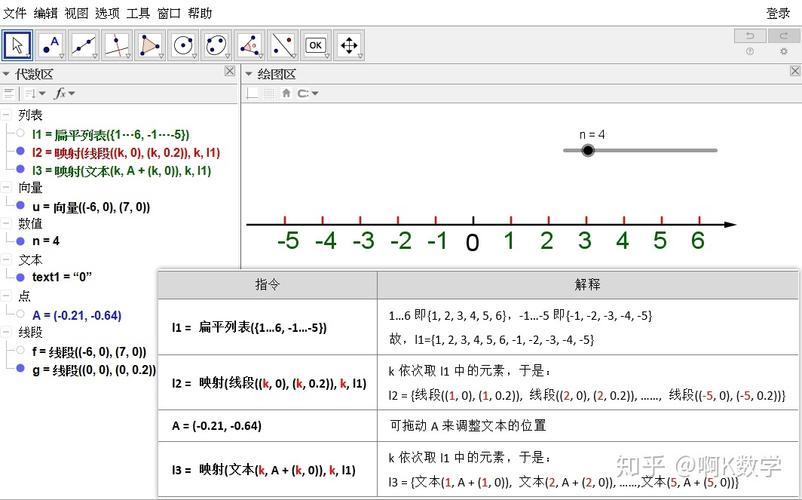This screenshot has width=802, height=500.
Task: Open the 工具 menu
Action: 138,13
